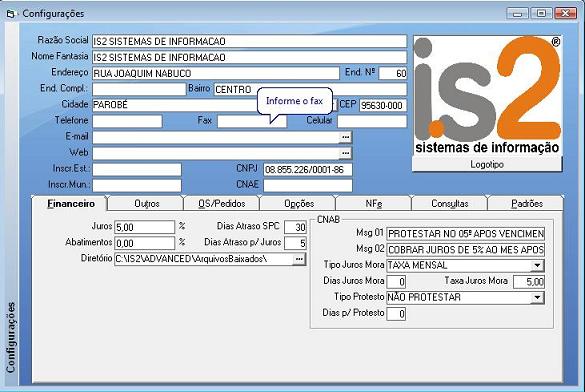Click the Inscr.Mun. input field
585x392 pixels.
click(x=137, y=185)
